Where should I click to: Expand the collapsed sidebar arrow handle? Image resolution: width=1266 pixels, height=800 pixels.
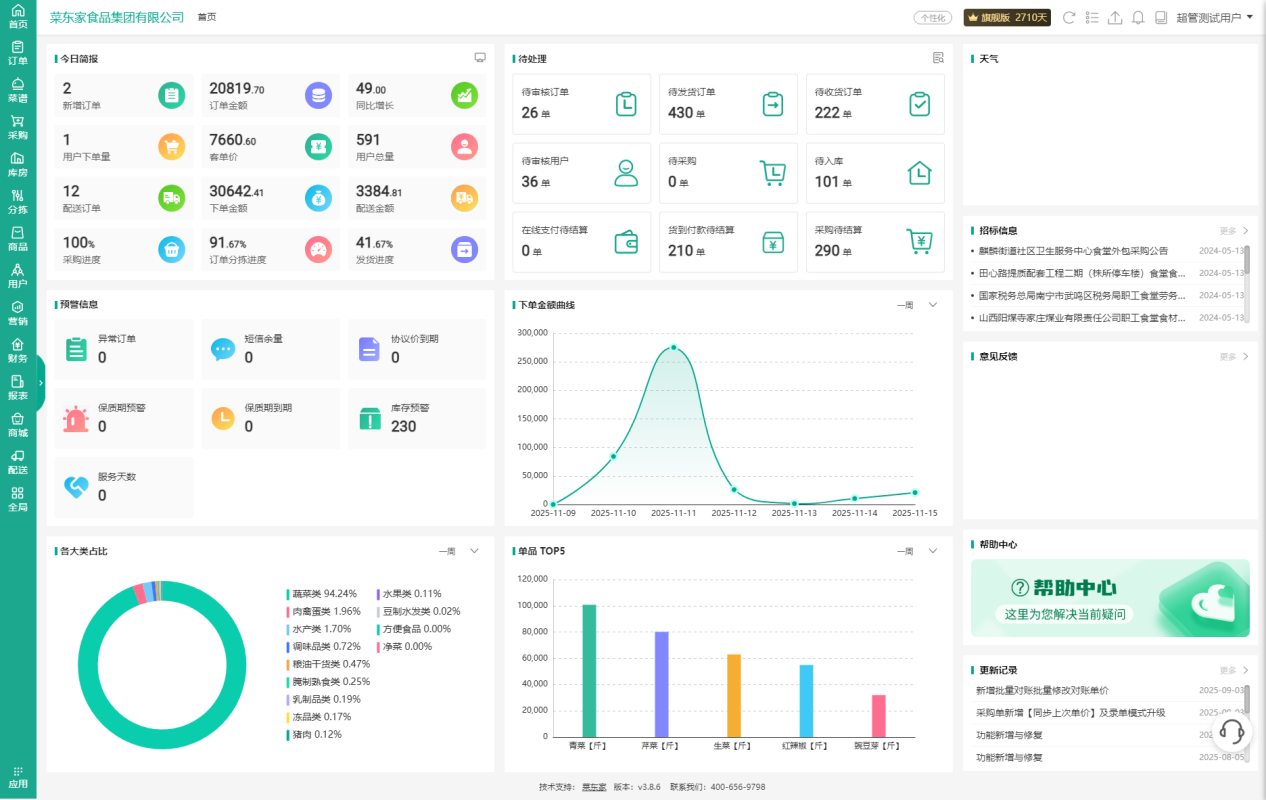click(41, 382)
